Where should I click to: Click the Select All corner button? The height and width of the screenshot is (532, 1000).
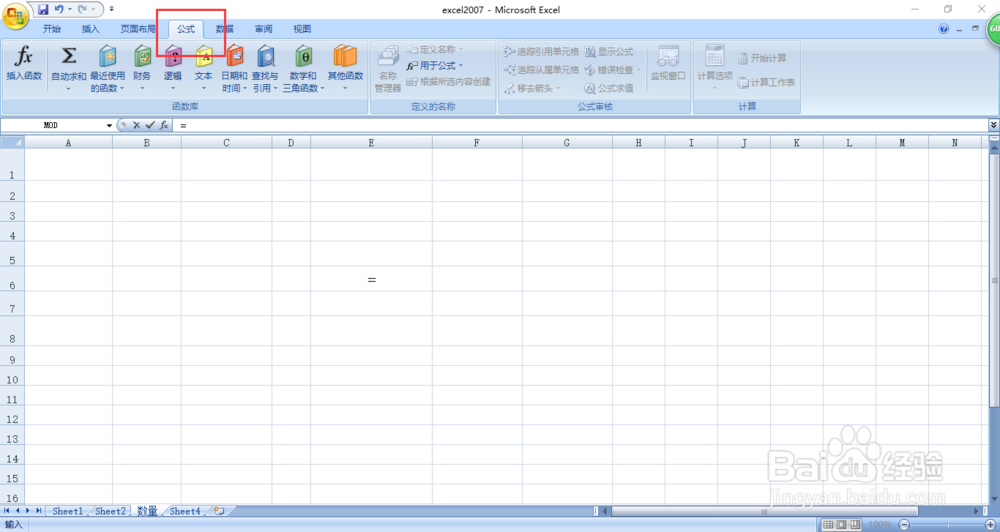click(x=12, y=142)
